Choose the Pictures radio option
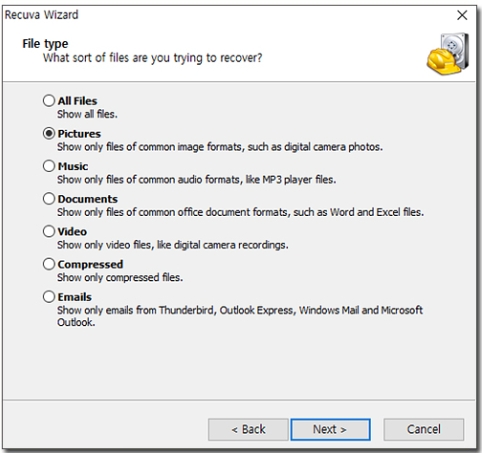The image size is (482, 453). tap(49, 133)
